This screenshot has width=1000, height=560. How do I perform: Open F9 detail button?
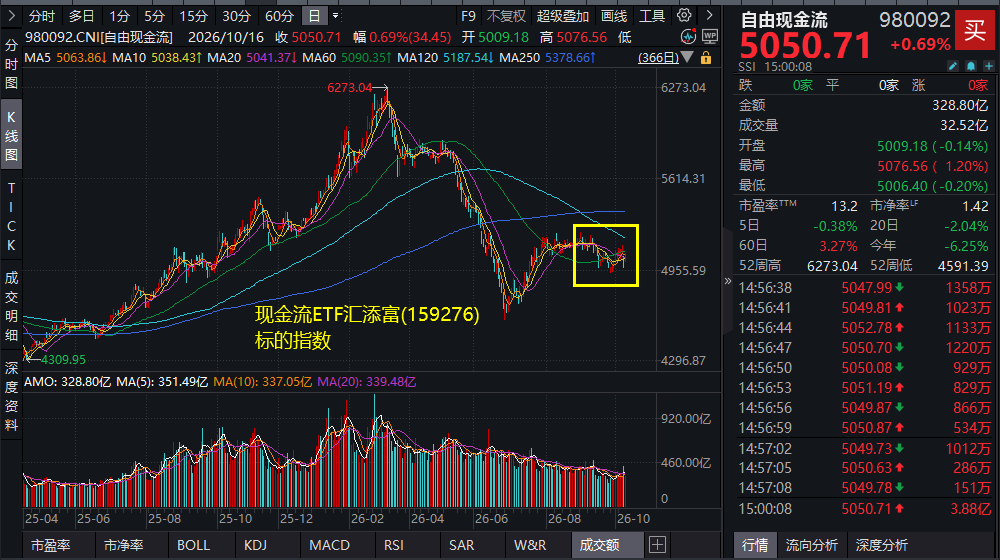click(x=468, y=16)
